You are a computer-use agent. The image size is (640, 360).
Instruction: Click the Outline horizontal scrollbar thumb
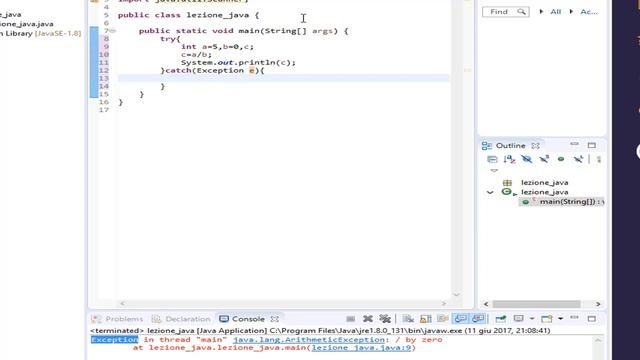(536, 304)
